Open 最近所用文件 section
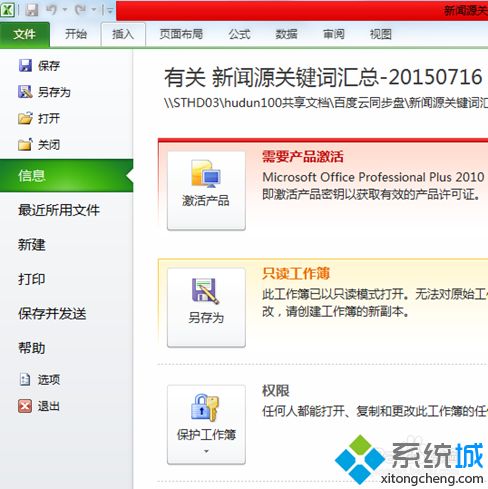 point(59,210)
